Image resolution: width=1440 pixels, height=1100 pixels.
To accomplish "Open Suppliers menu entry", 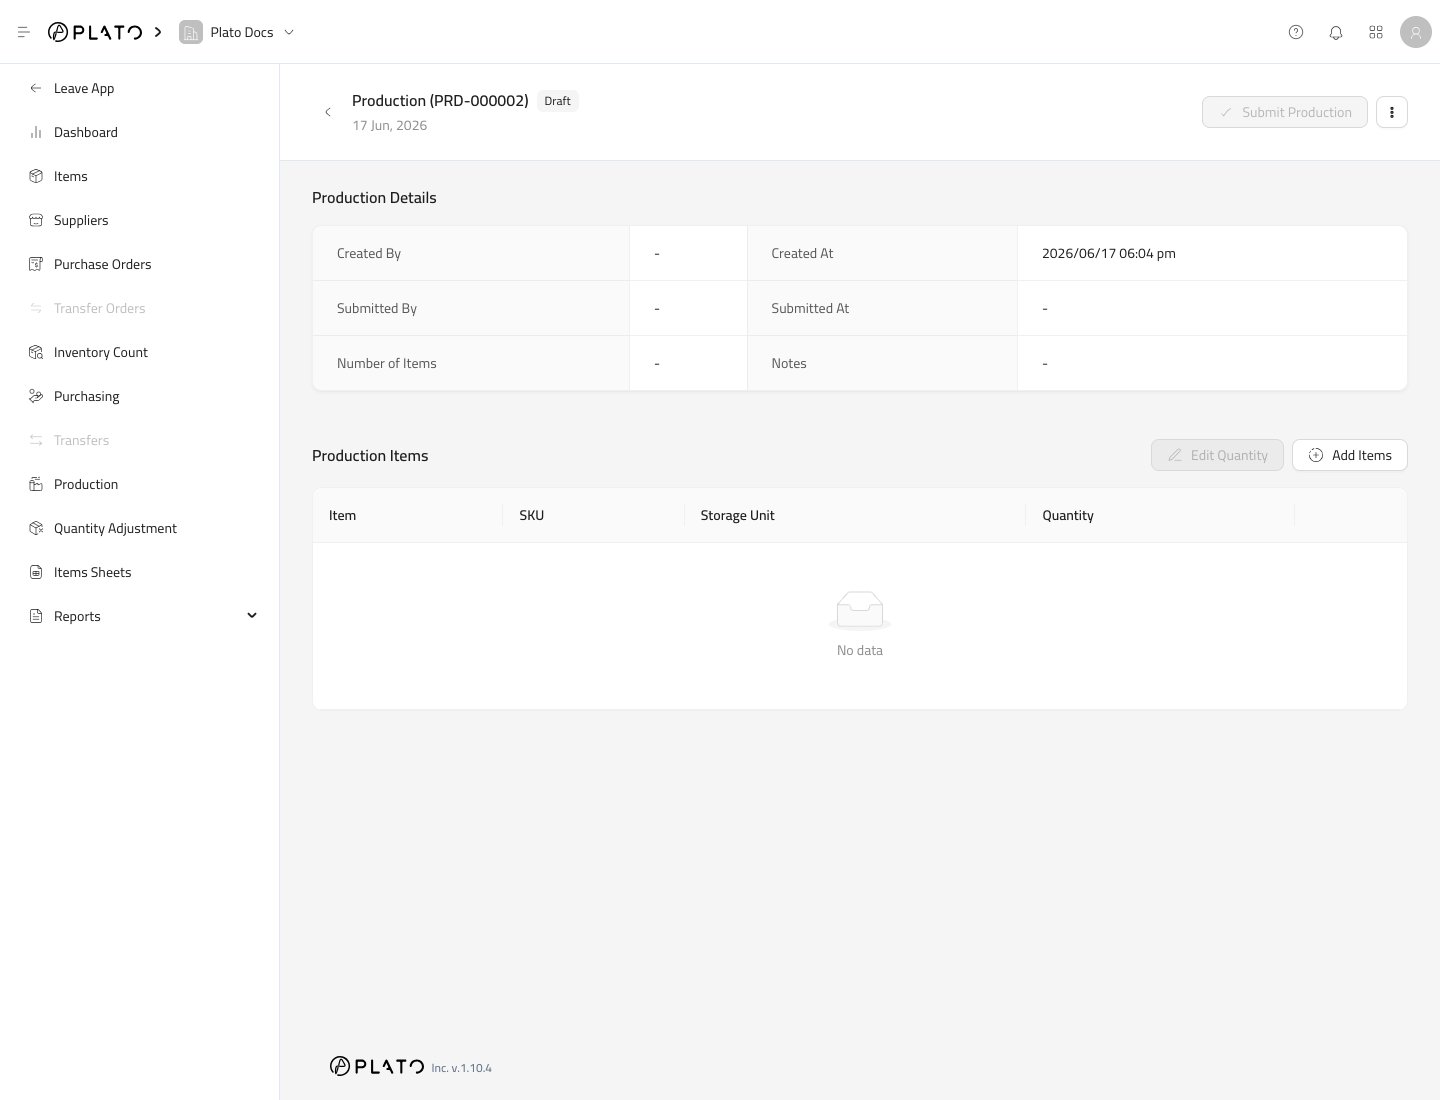I will click(81, 220).
